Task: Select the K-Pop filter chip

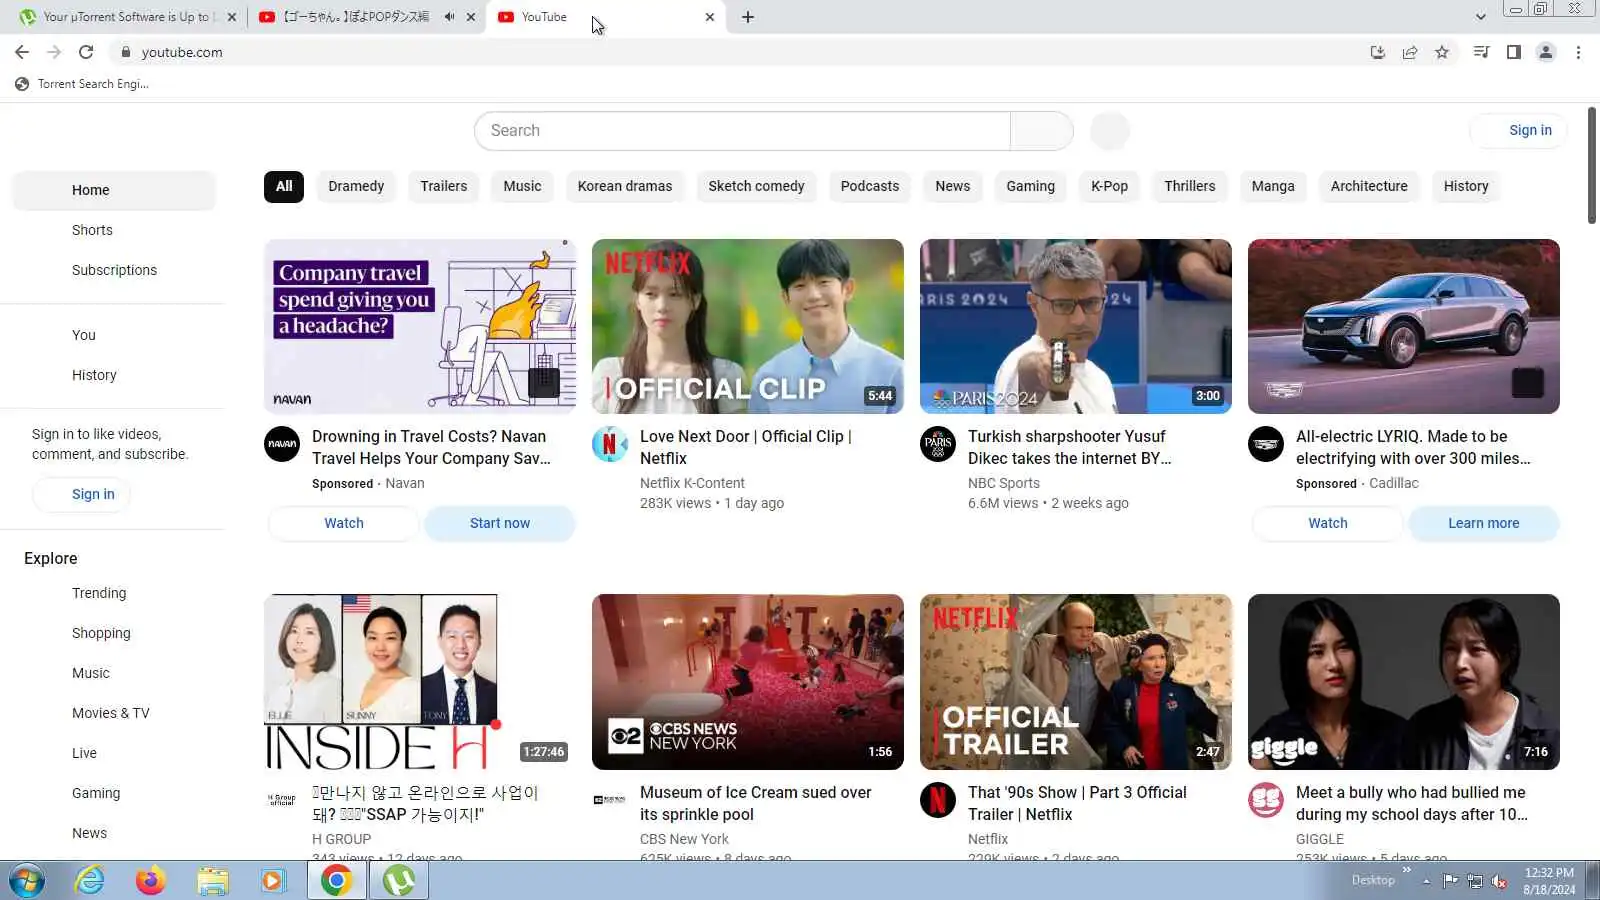Action: pyautogui.click(x=1109, y=186)
